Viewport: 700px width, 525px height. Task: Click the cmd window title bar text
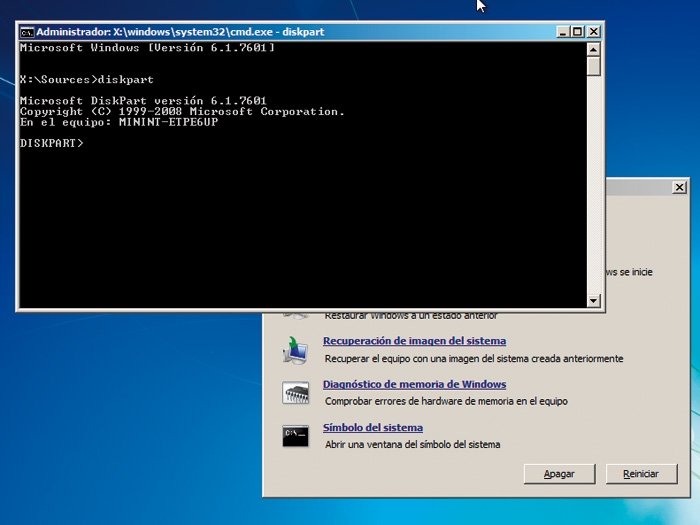click(180, 32)
